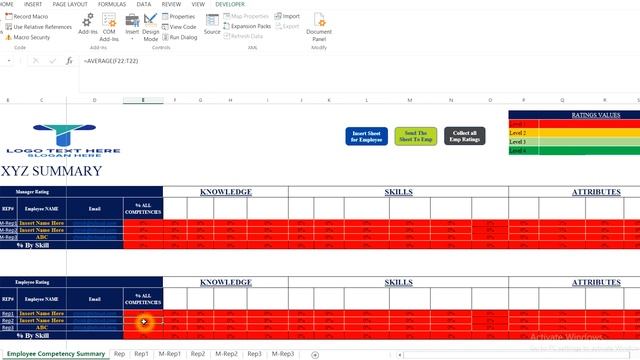Click Import XML data
The height and width of the screenshot is (360, 640).
pyautogui.click(x=287, y=16)
